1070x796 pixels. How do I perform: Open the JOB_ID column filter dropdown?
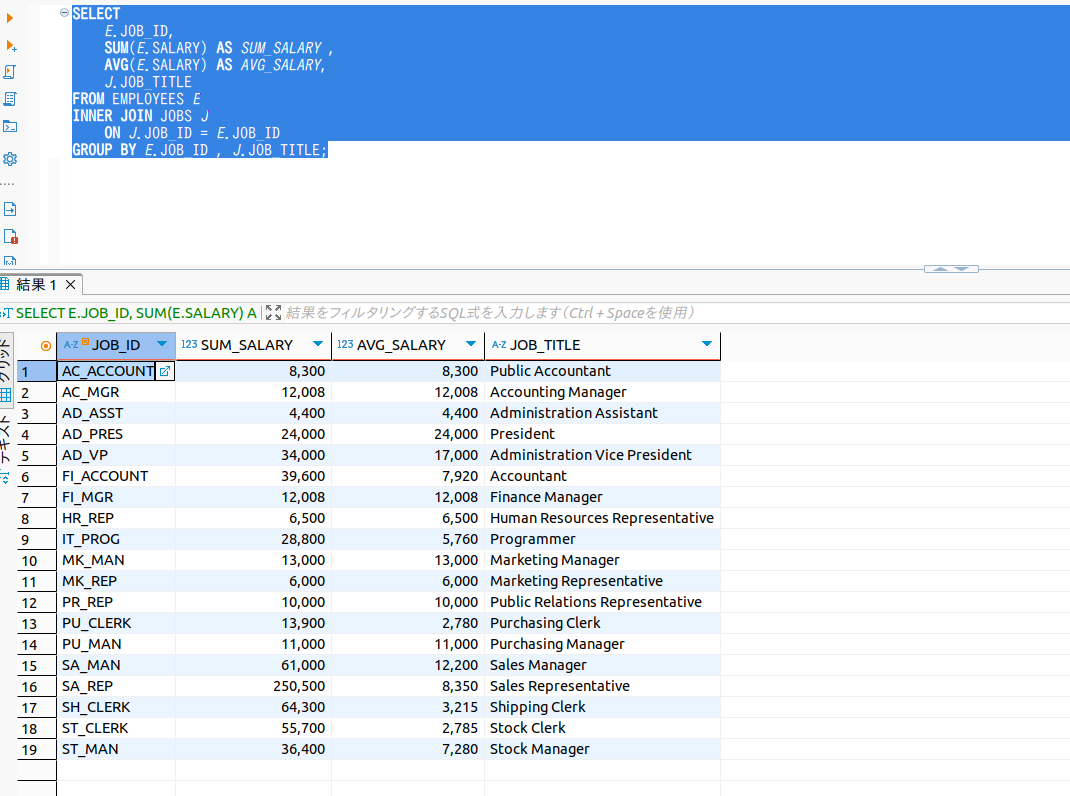[162, 344]
